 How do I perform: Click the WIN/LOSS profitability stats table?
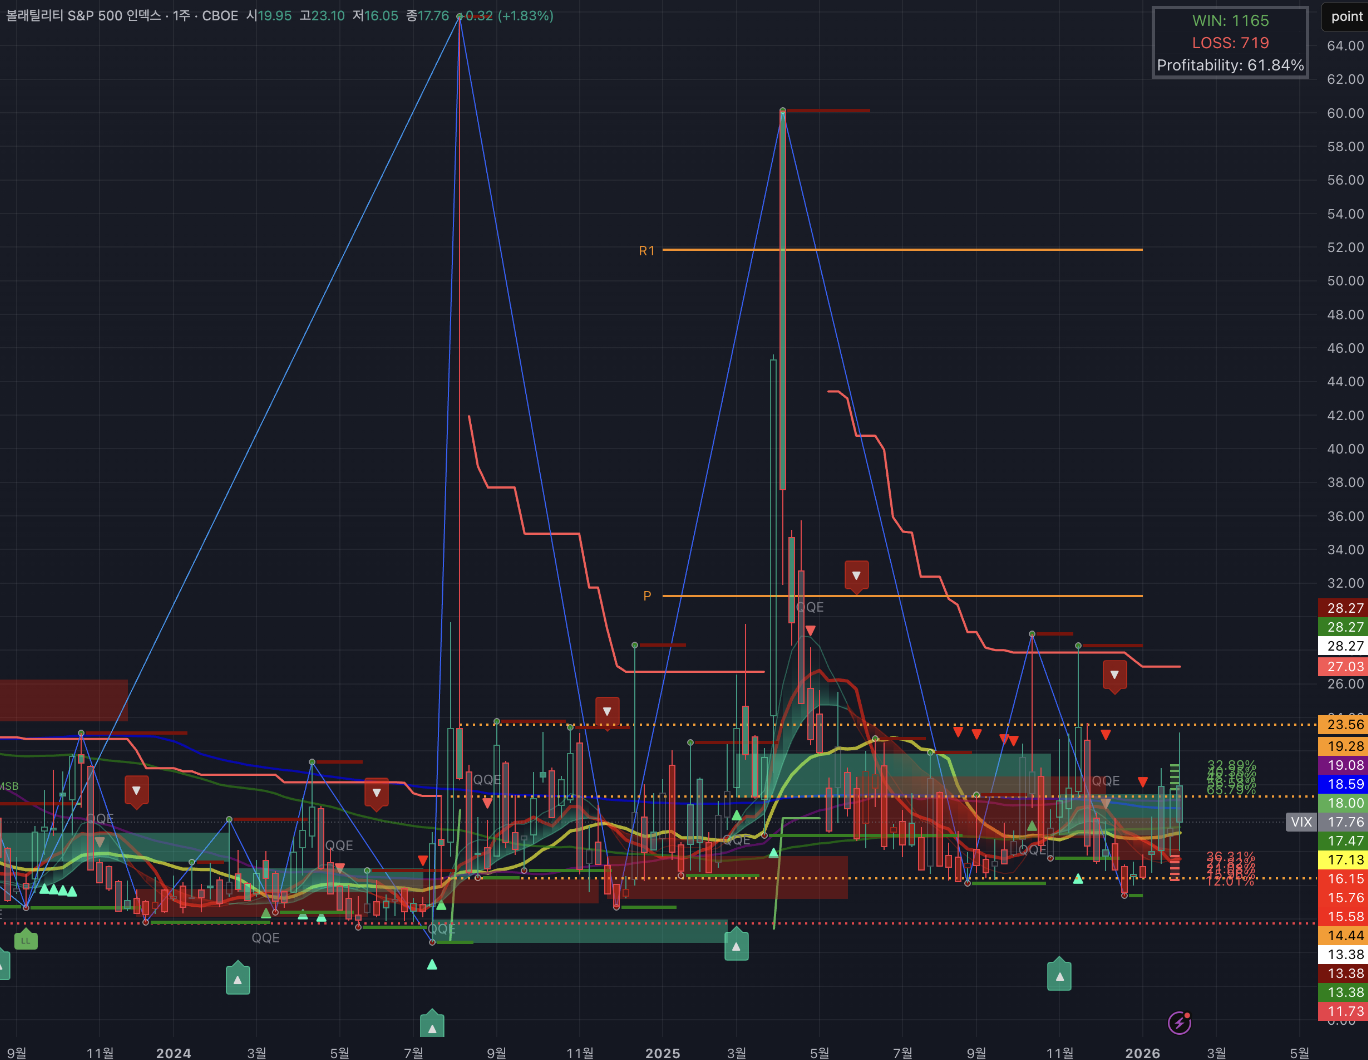point(1230,43)
